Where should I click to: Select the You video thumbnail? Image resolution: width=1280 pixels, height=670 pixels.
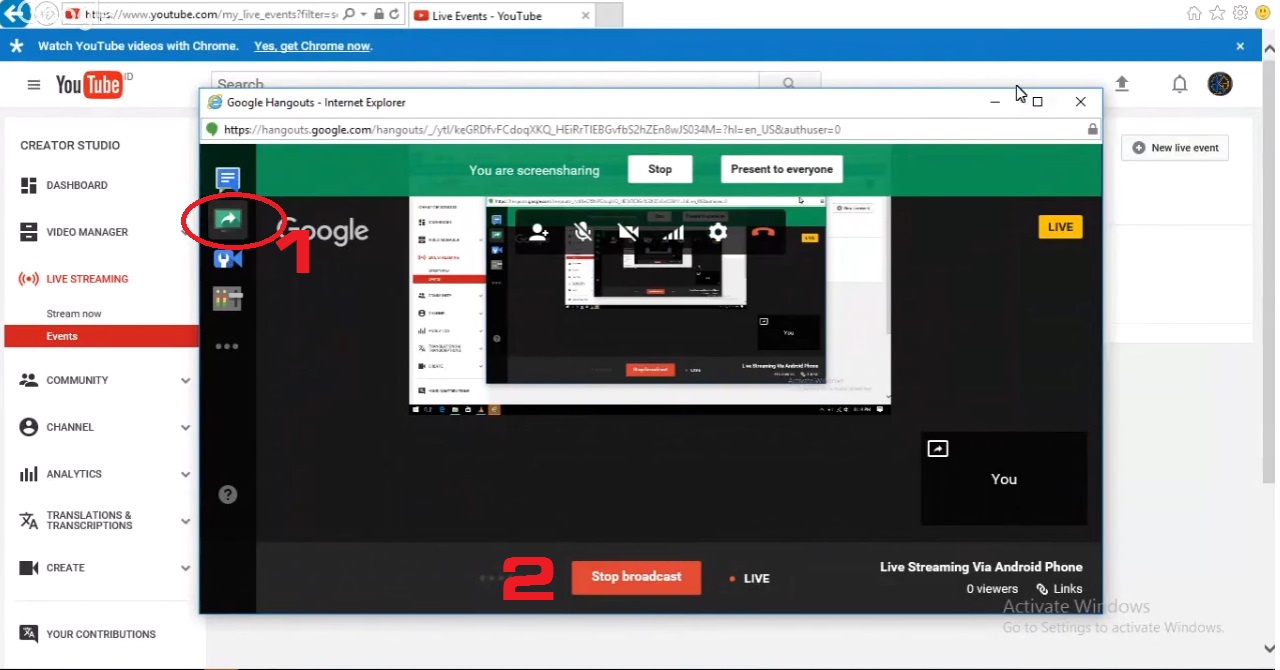click(1004, 478)
